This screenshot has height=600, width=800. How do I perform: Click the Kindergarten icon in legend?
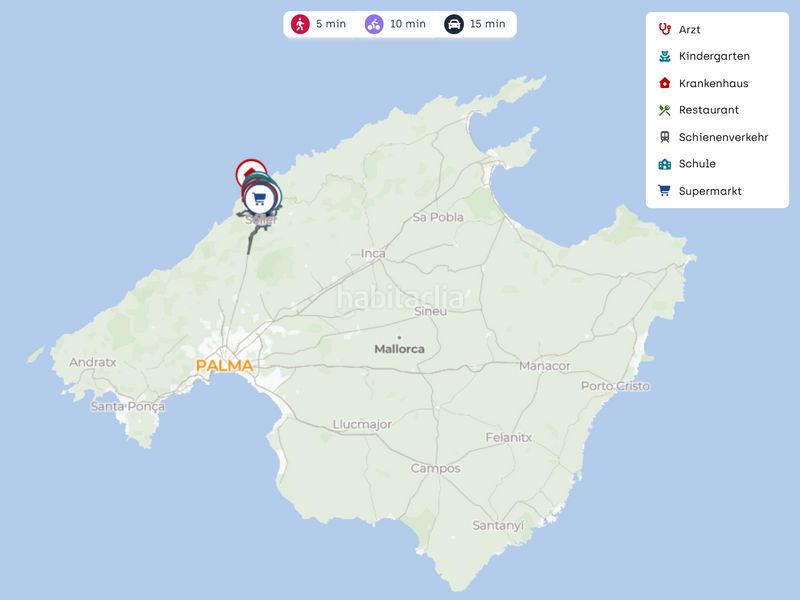pos(664,57)
